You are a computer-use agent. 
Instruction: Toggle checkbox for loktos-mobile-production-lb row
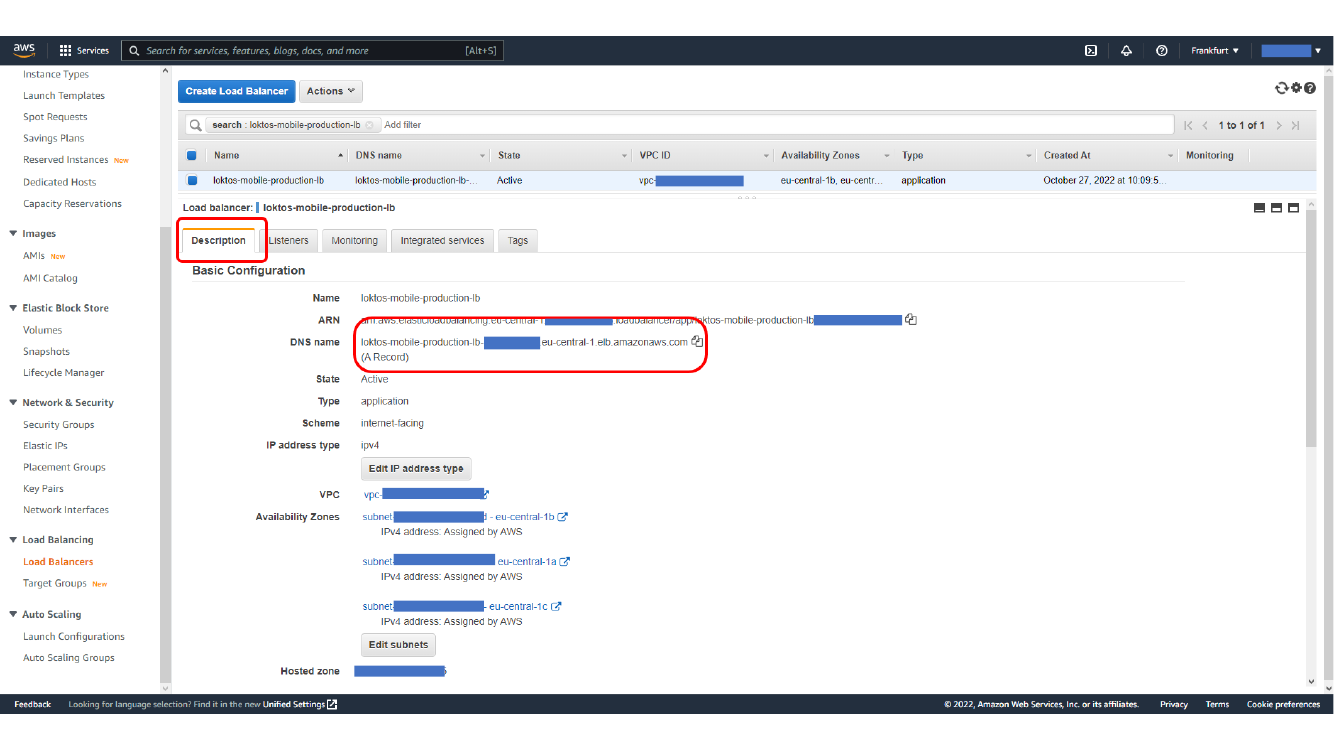pyautogui.click(x=192, y=181)
